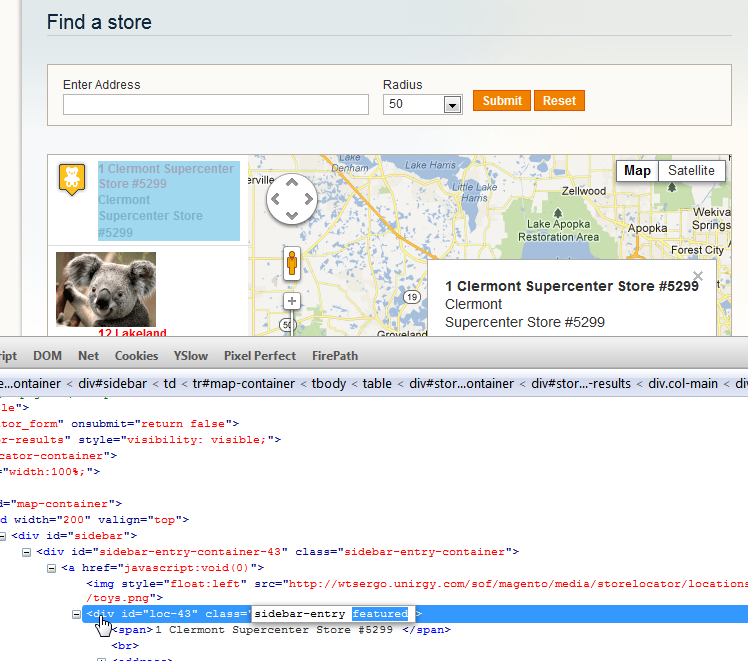This screenshot has width=748, height=661.
Task: Click the td width 200 valign line
Action: [94, 519]
